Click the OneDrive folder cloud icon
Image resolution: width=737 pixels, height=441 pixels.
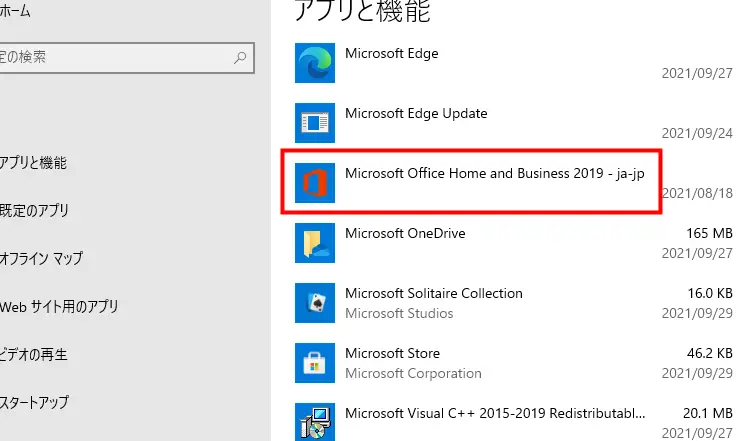(x=315, y=243)
